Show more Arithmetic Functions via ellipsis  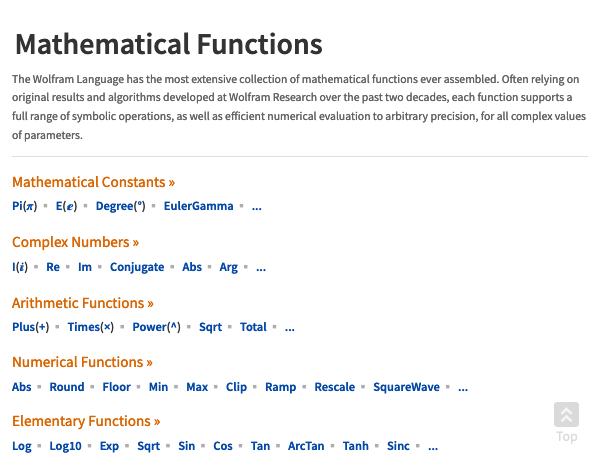tap(290, 327)
